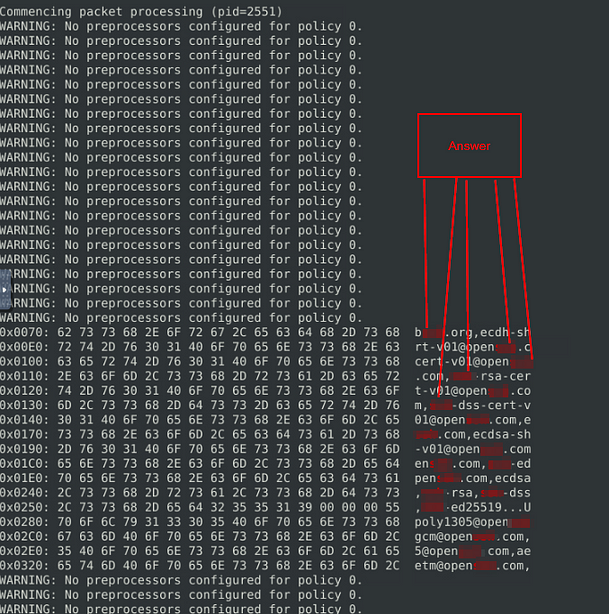The width and height of the screenshot is (609, 614).
Task: Select the Commencing packet processing line
Action: coord(141,12)
